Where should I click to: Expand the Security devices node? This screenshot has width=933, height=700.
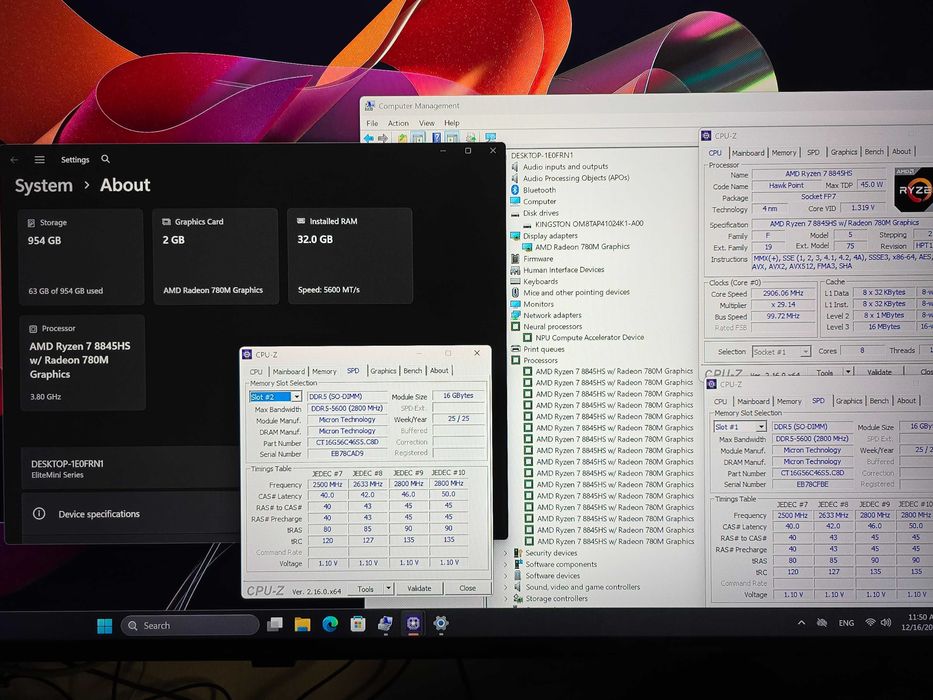tap(506, 553)
